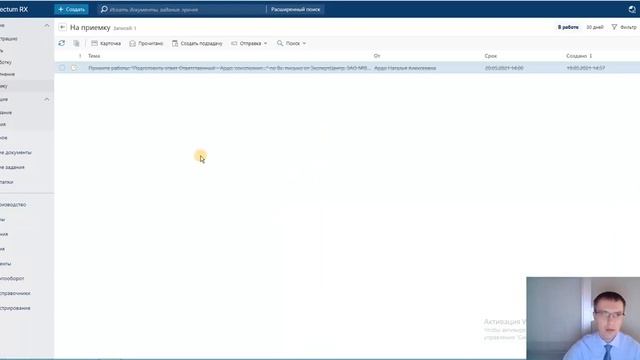The image size is (640, 360).
Task: Click the sender name Ардо Наталья
Action: click(405, 68)
